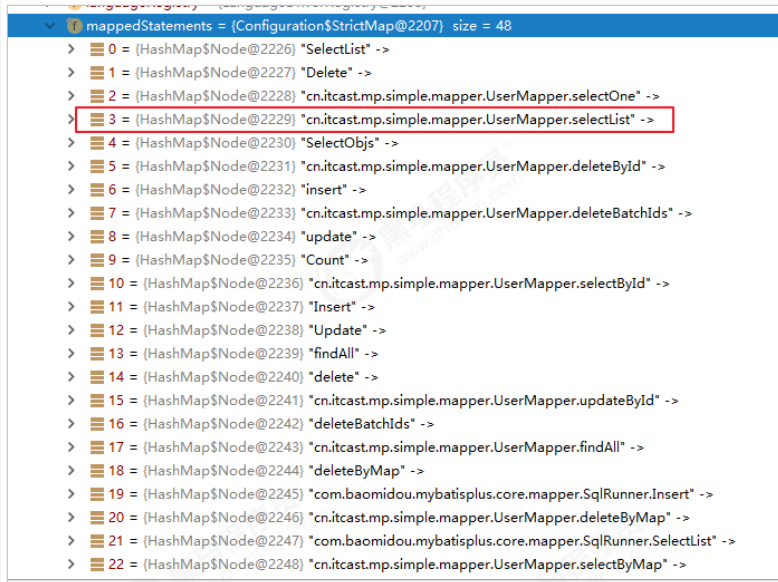
Task: Select the UserMapper.findAll entry 17
Action: [x=392, y=448]
